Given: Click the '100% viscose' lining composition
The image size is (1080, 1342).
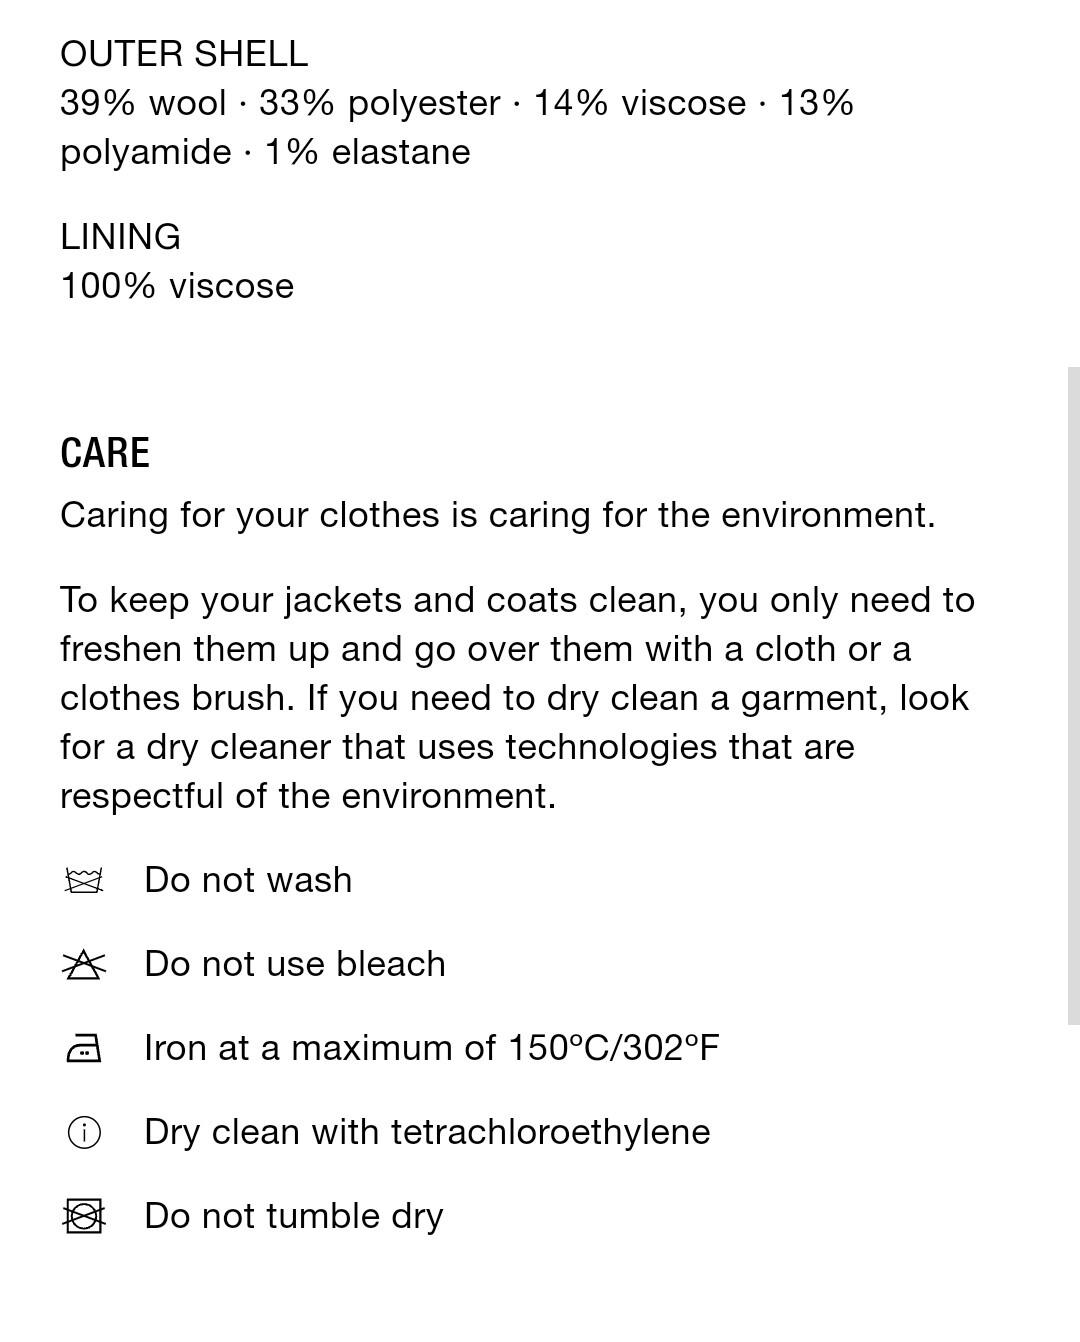Looking at the screenshot, I should tap(177, 286).
